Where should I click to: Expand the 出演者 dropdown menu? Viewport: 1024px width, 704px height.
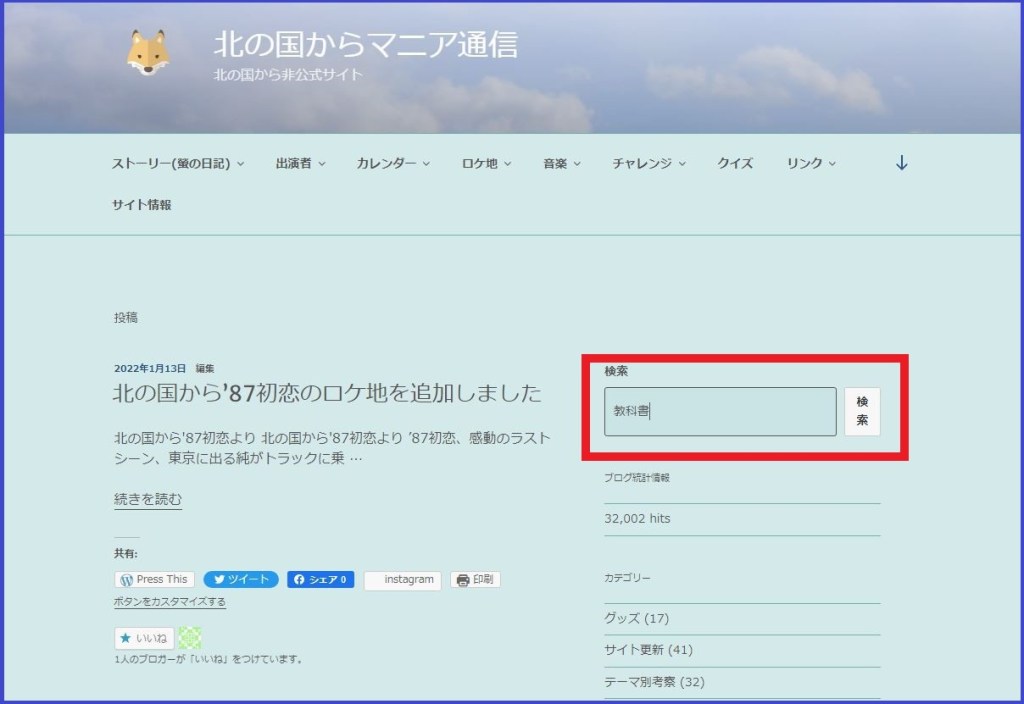pyautogui.click(x=300, y=163)
